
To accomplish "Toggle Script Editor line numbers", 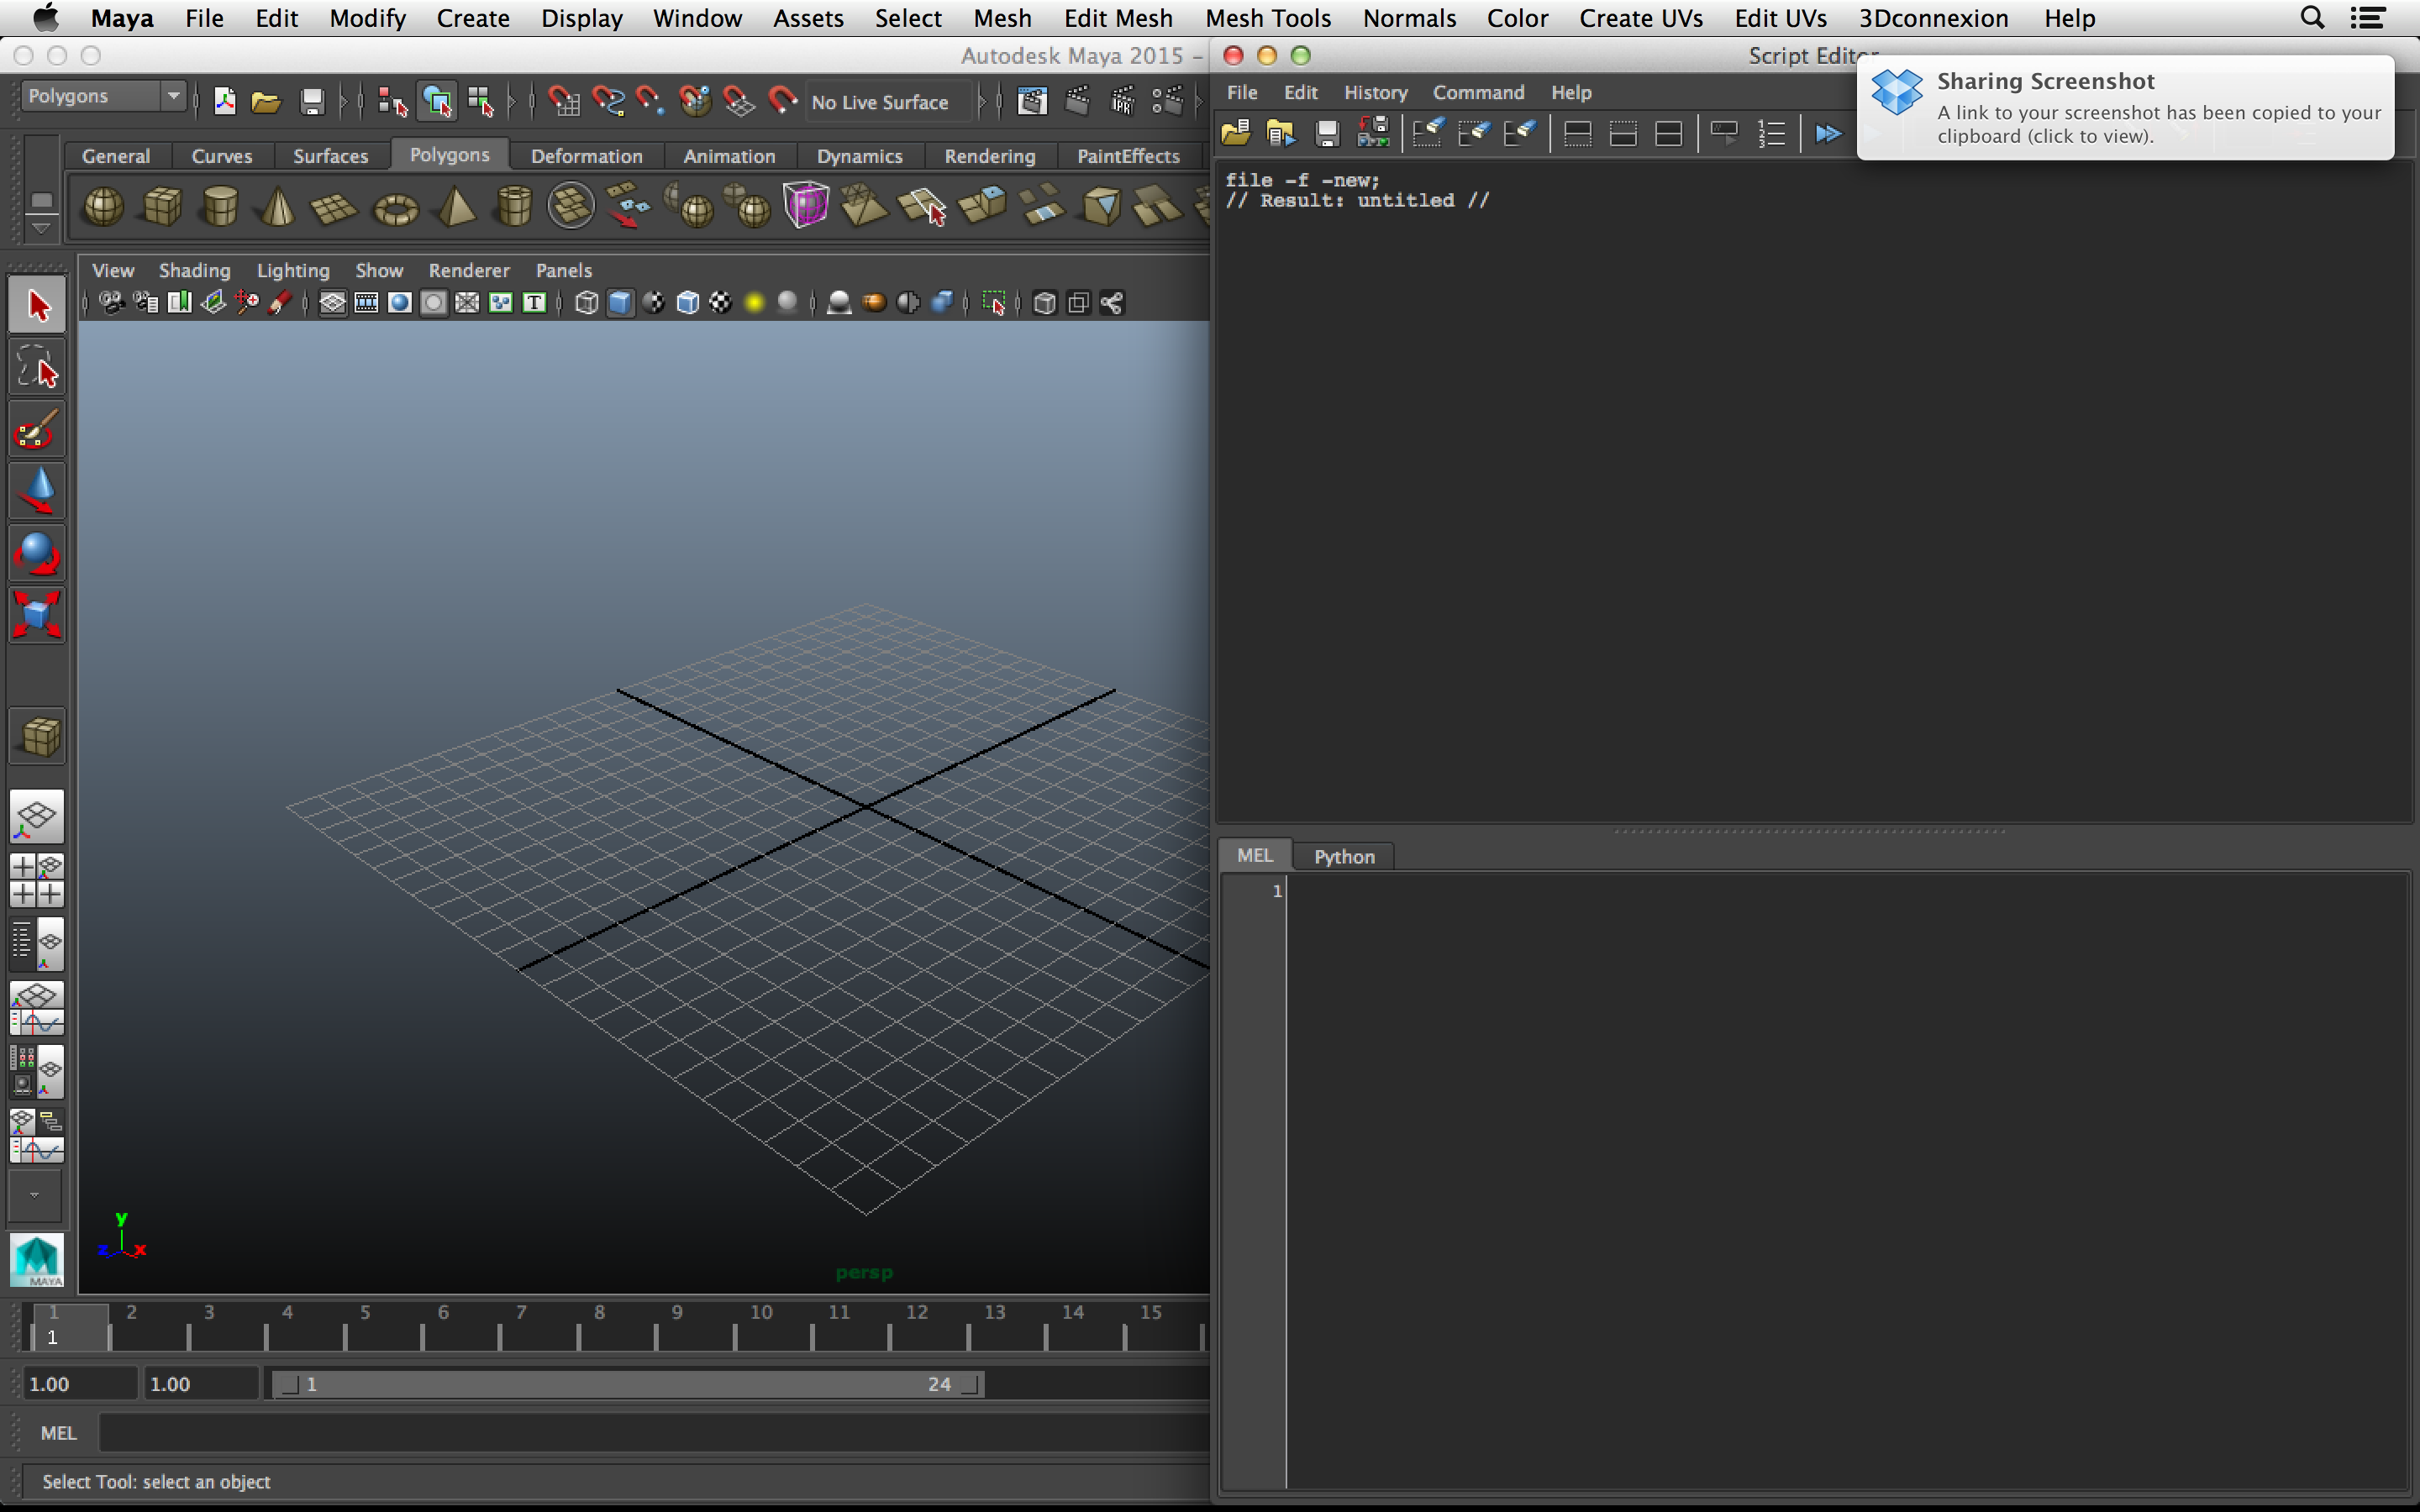I will (x=1771, y=133).
